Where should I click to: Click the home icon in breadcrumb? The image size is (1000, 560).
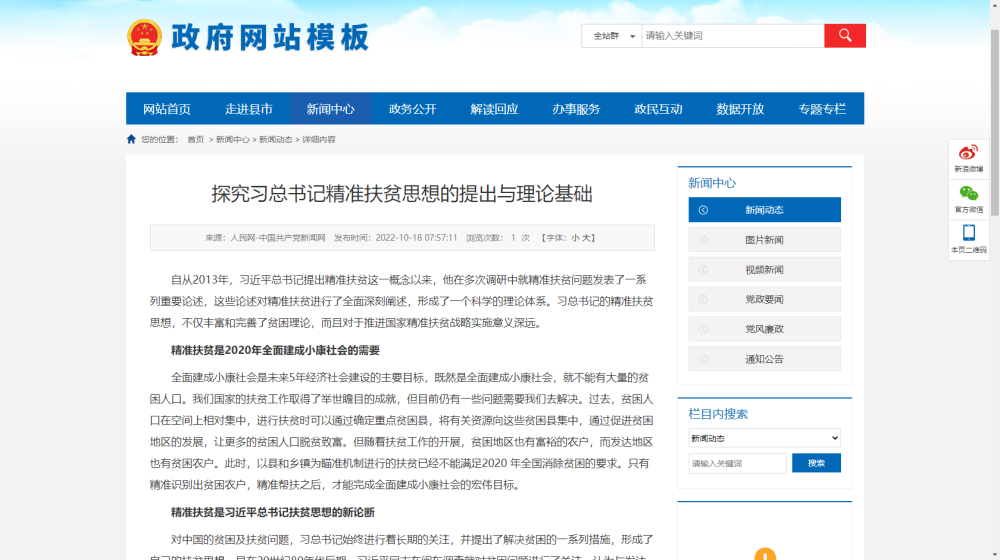coord(131,139)
